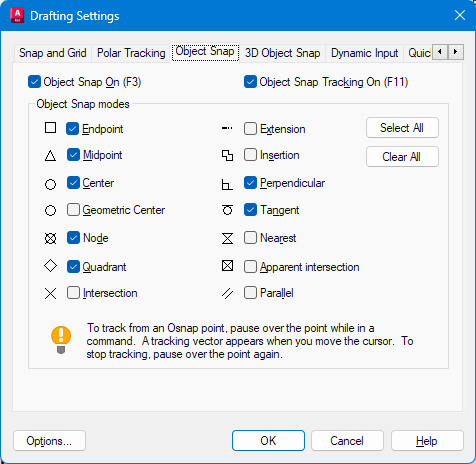Click the Center circle snap marker icon

point(50,184)
